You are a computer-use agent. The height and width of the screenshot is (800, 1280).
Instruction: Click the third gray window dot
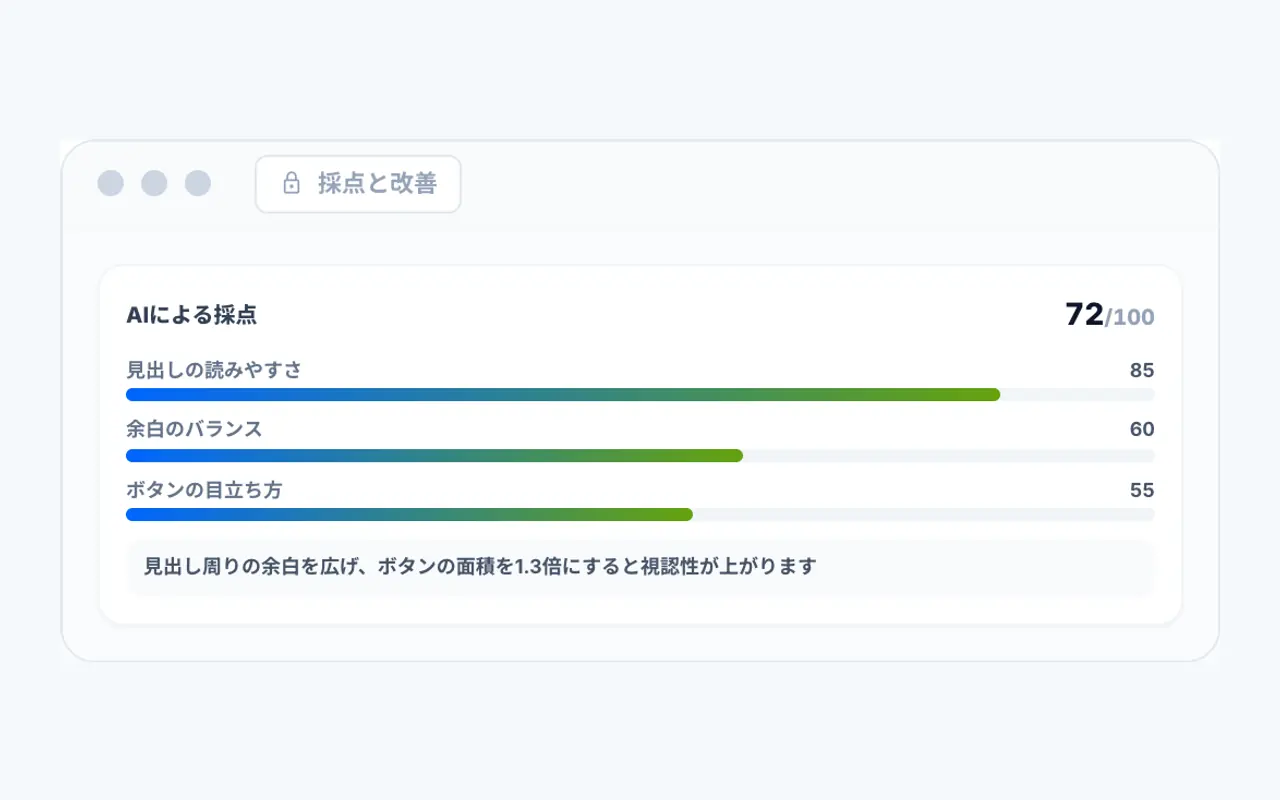click(x=198, y=184)
